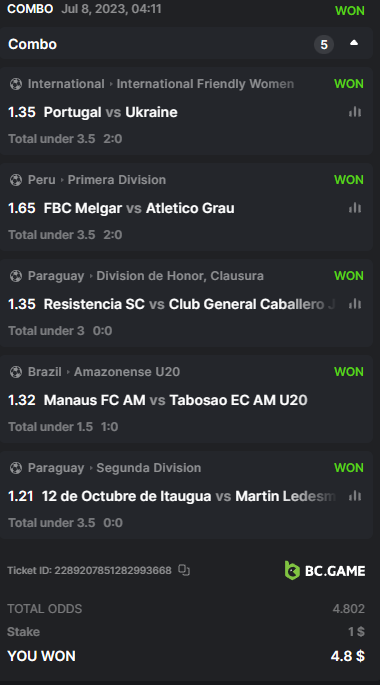Open stats icon for Portugal vs Ukraine
This screenshot has width=380, height=685.
[355, 112]
